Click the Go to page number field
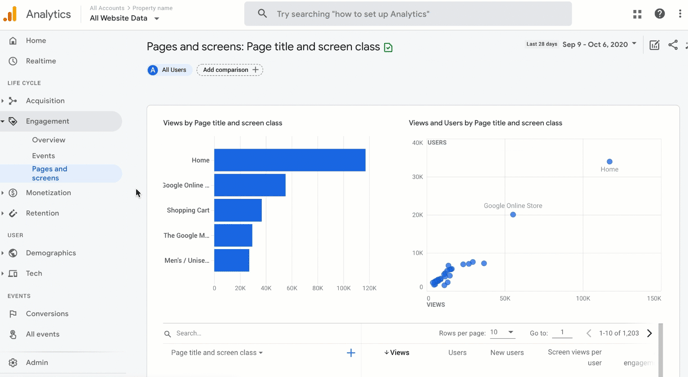This screenshot has width=688, height=377. pos(562,333)
